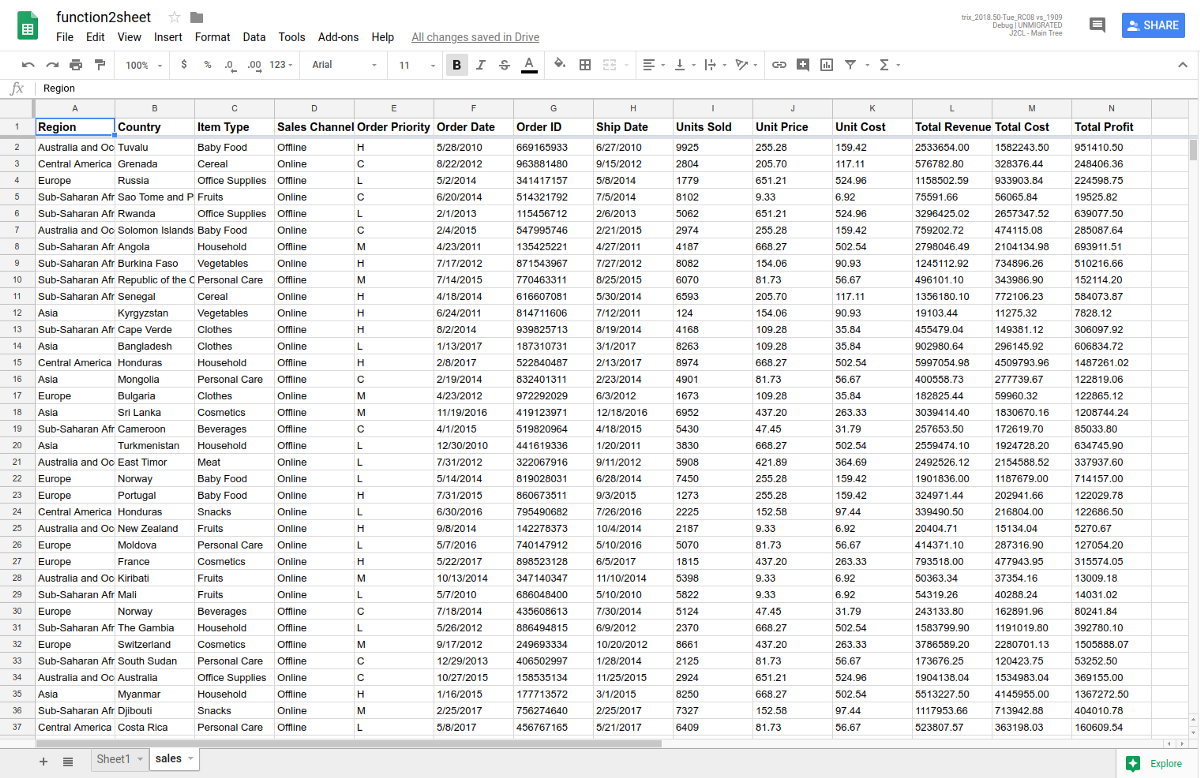Image resolution: width=1200 pixels, height=778 pixels.
Task: Switch to the Sheet1 tab
Action: click(x=113, y=759)
